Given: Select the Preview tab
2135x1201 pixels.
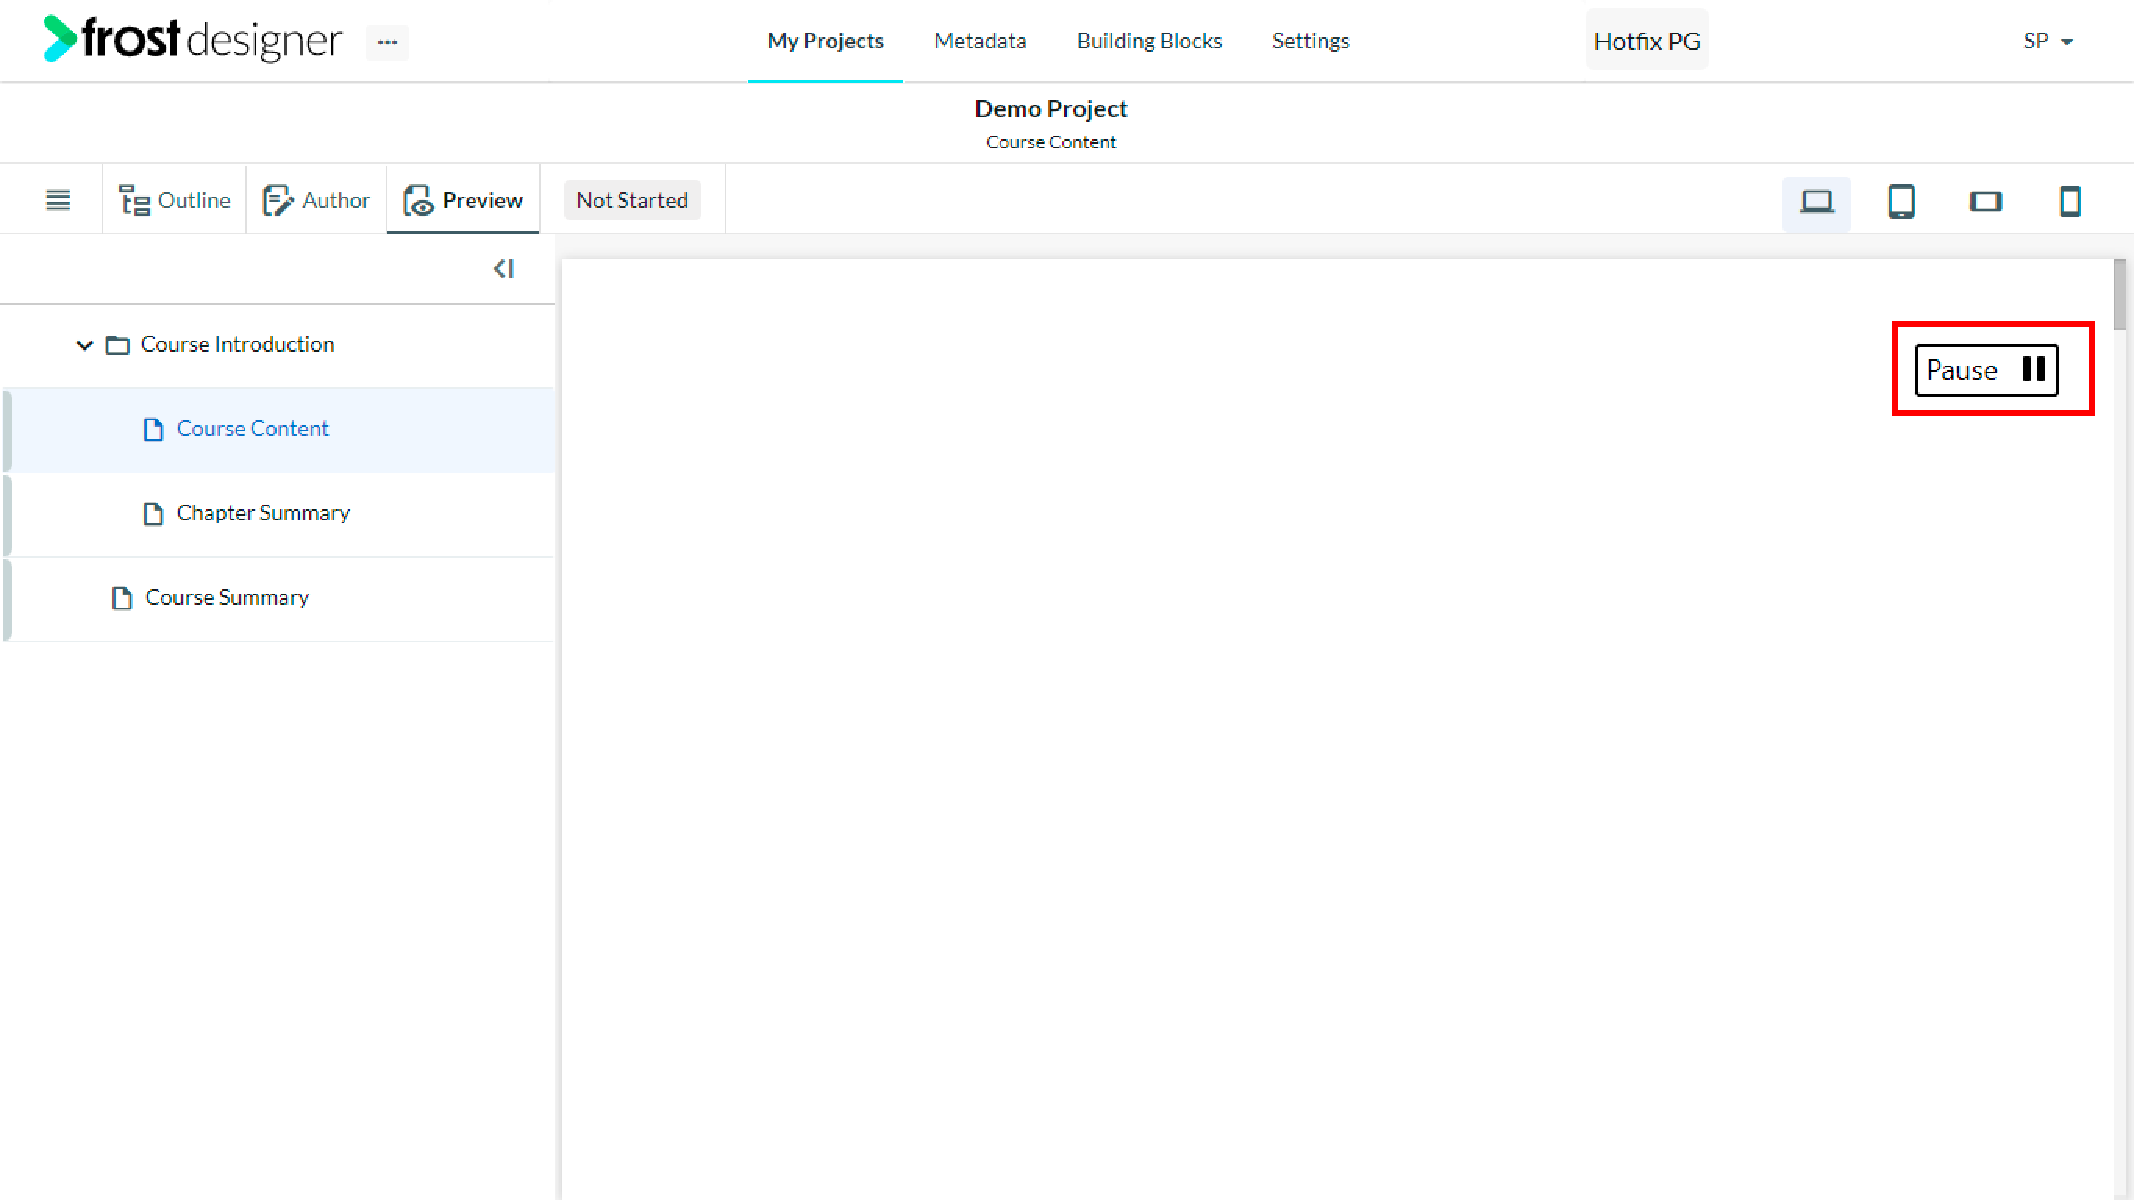Looking at the screenshot, I should (x=463, y=200).
